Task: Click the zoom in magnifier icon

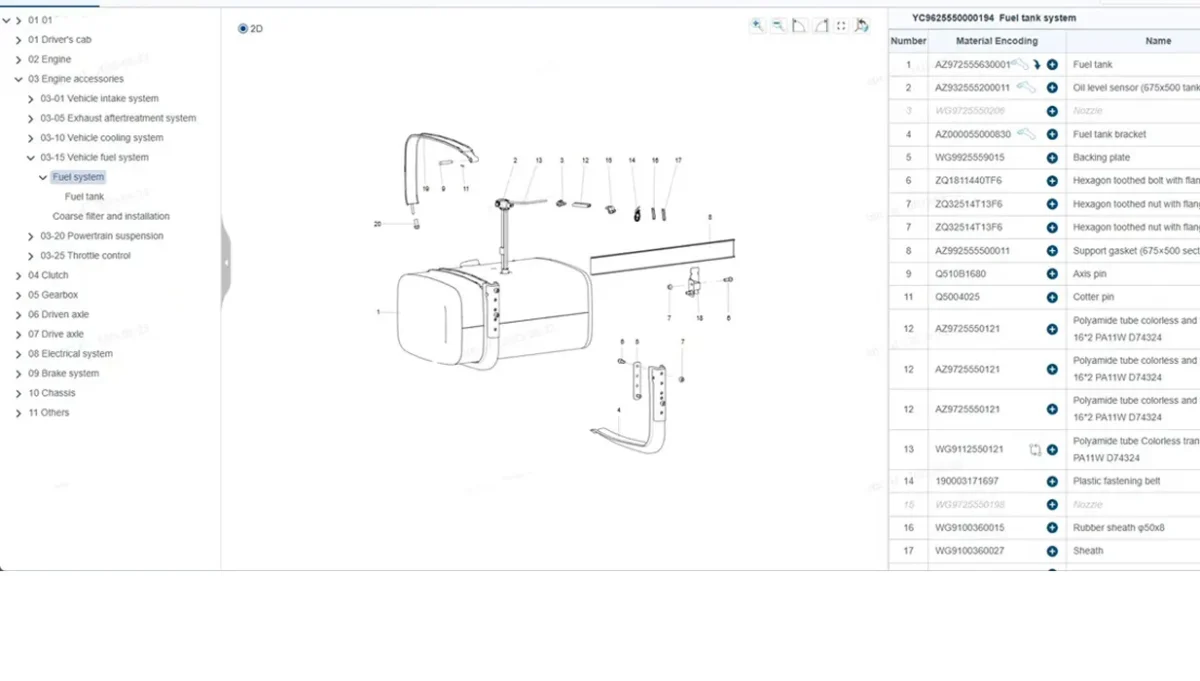Action: click(757, 26)
